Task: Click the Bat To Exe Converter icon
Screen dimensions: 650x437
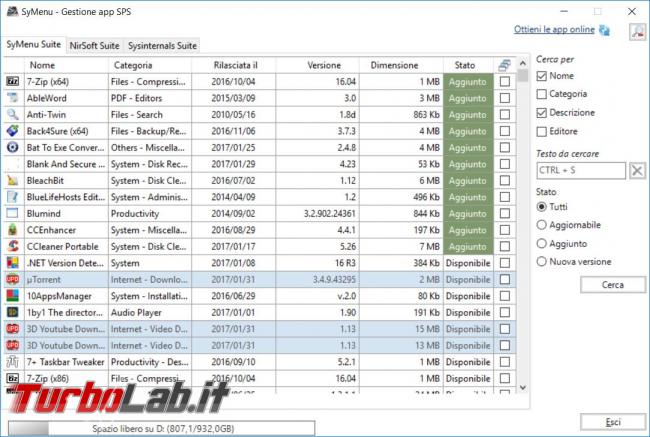Action: pos(13,148)
